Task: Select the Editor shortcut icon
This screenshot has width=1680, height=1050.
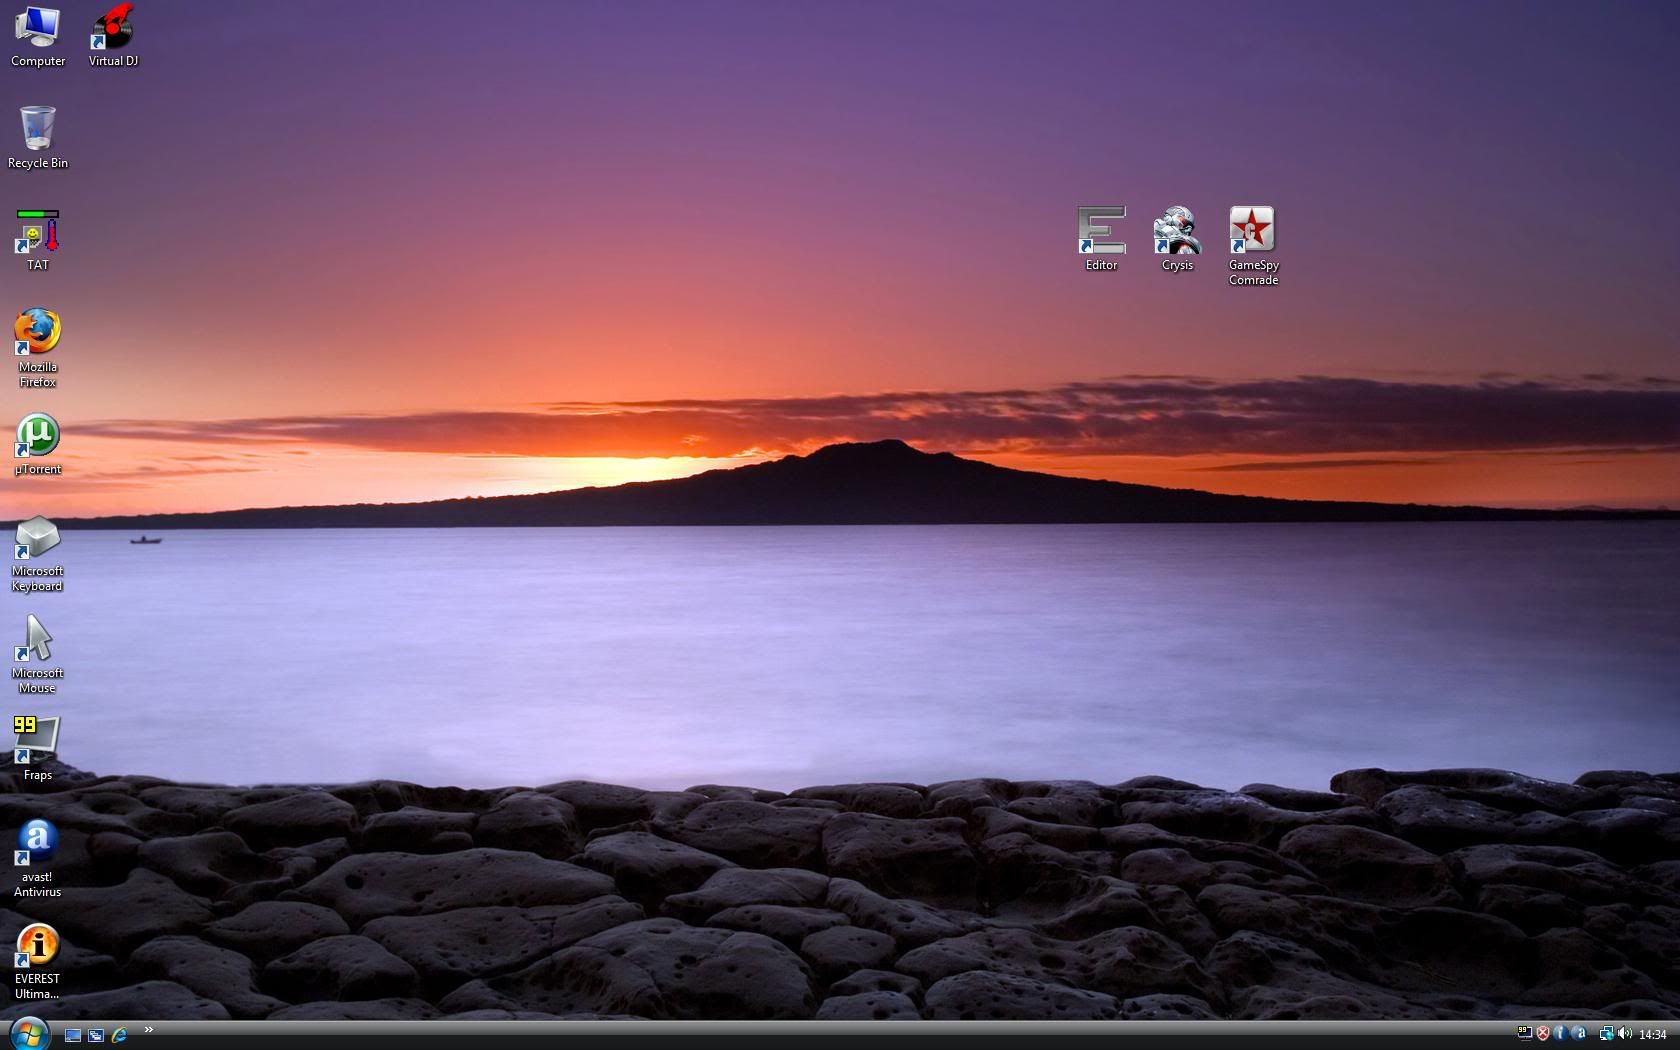Action: point(1102,238)
